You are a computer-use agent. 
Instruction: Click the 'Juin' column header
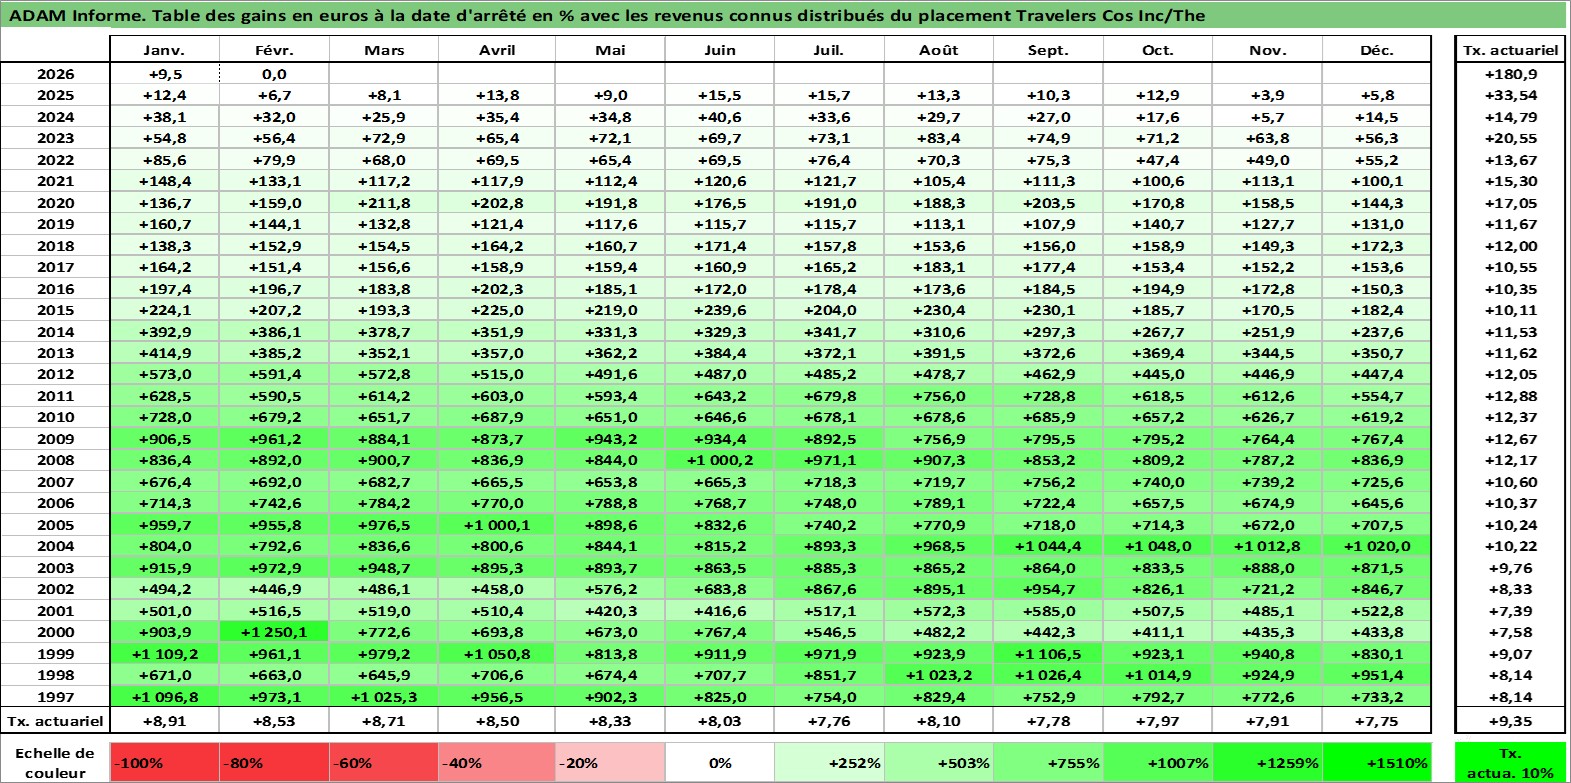tap(720, 50)
